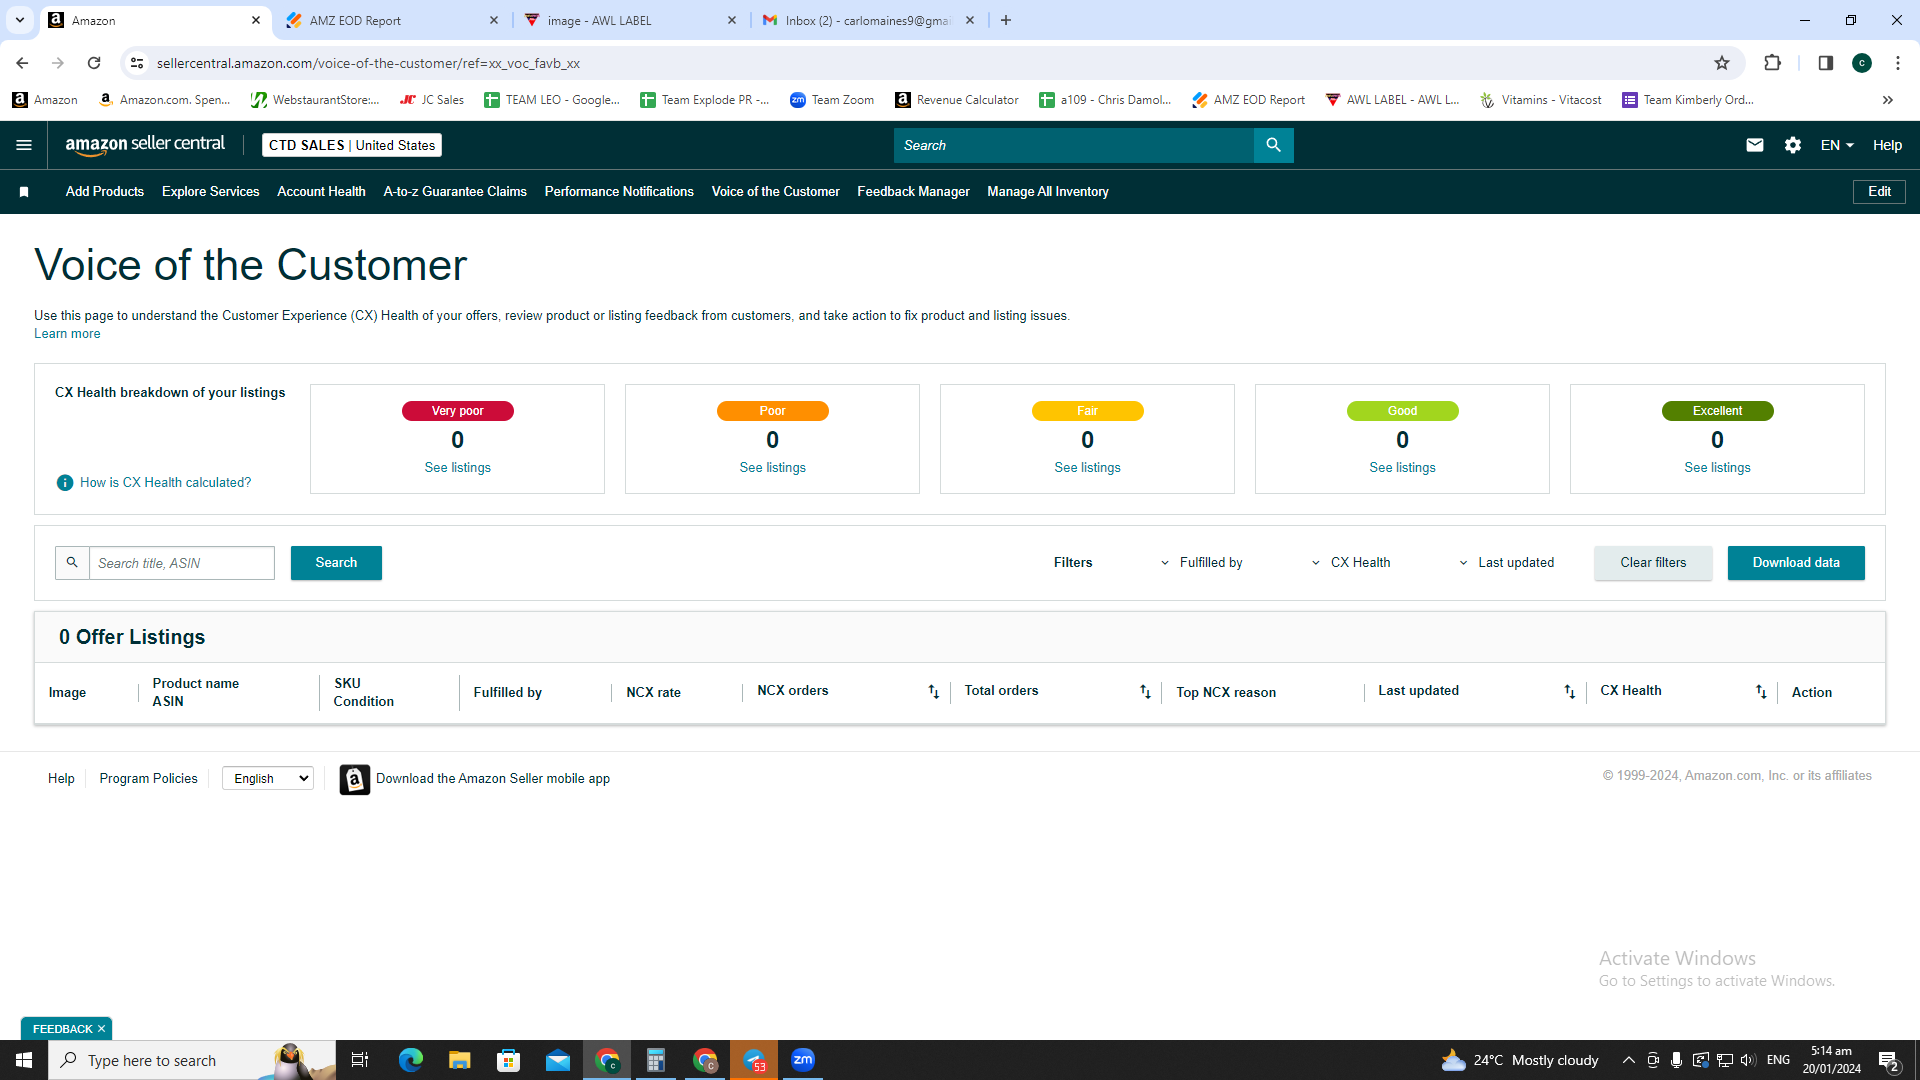Open the Chrome side panel icon
The width and height of the screenshot is (1920, 1080).
click(1825, 63)
